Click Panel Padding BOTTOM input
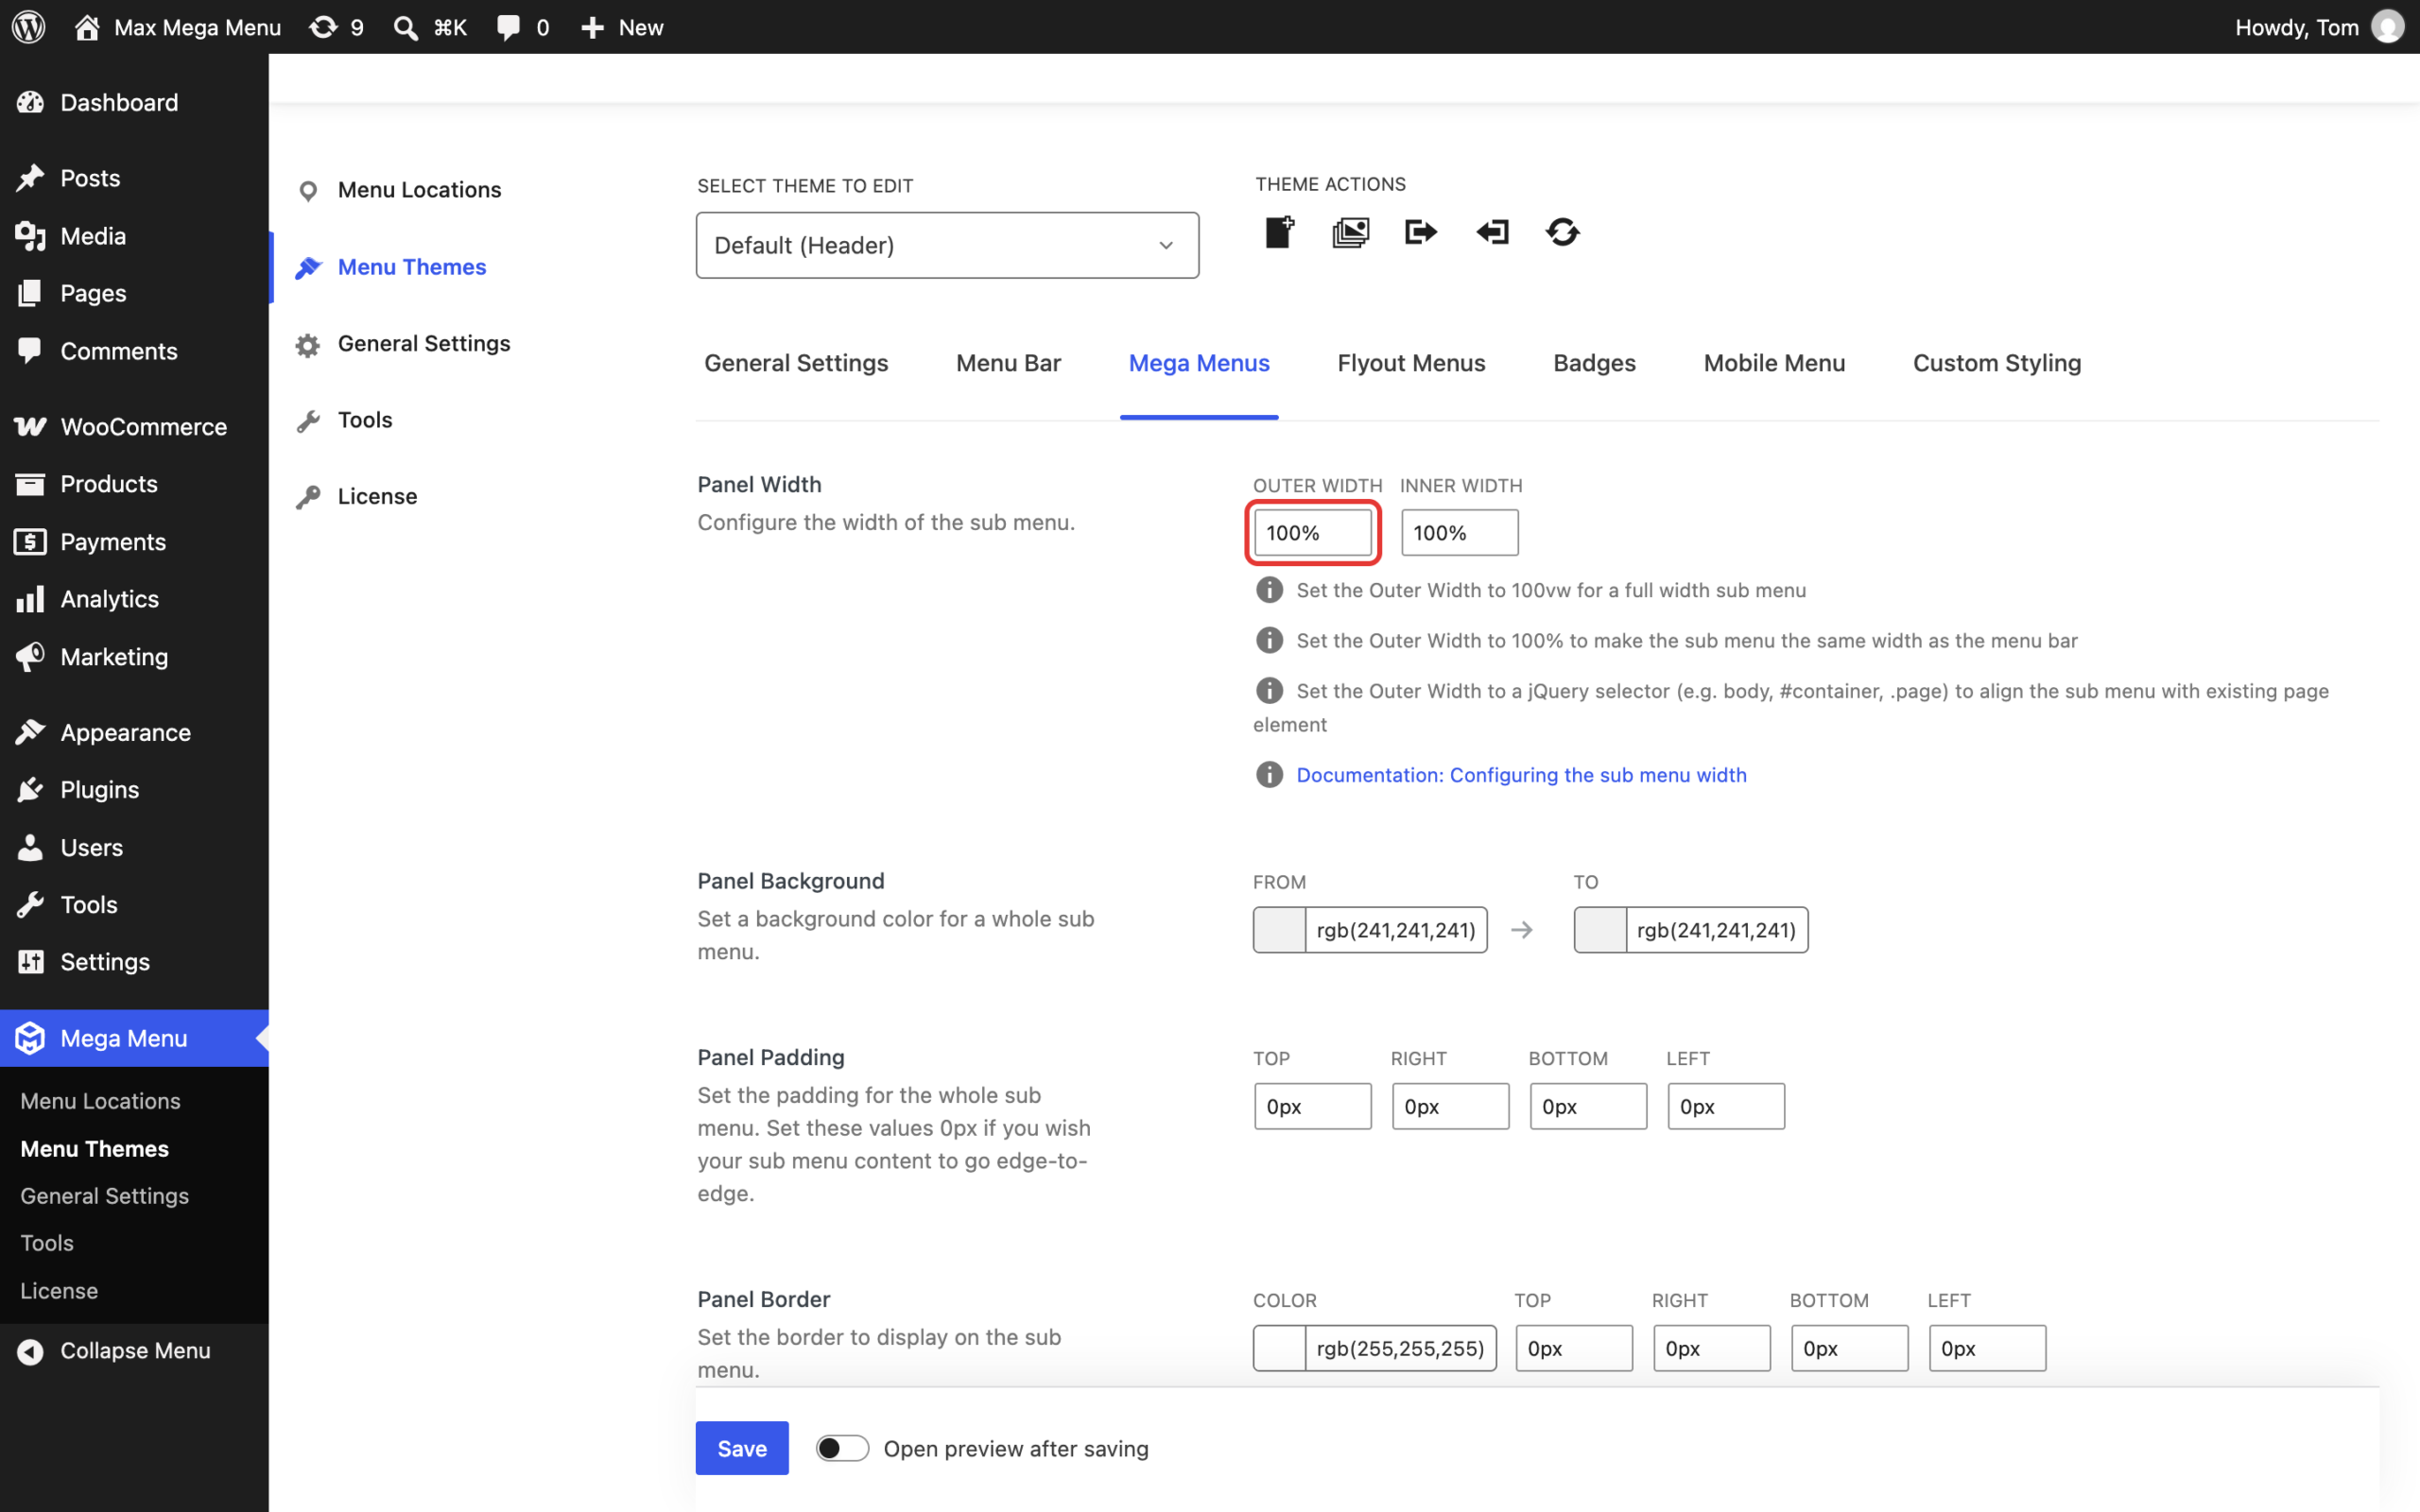Screen dimensions: 2420x1512 point(1588,1107)
